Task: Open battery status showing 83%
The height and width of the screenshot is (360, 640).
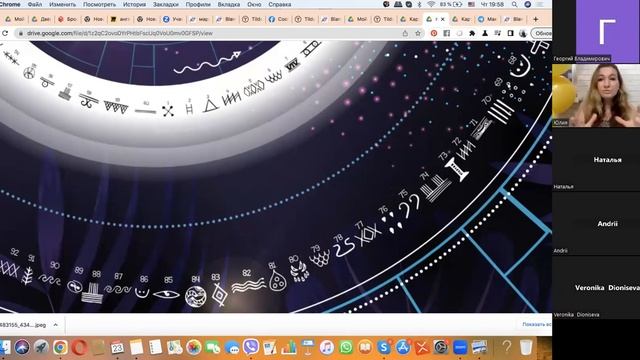Action: (x=450, y=4)
